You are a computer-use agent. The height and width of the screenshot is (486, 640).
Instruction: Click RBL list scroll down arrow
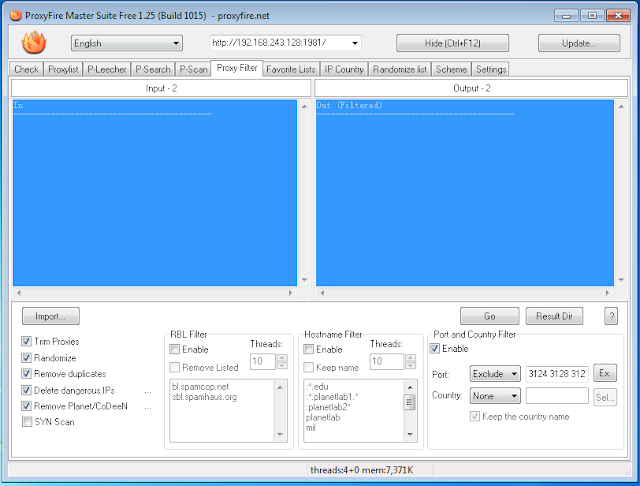pyautogui.click(x=280, y=435)
